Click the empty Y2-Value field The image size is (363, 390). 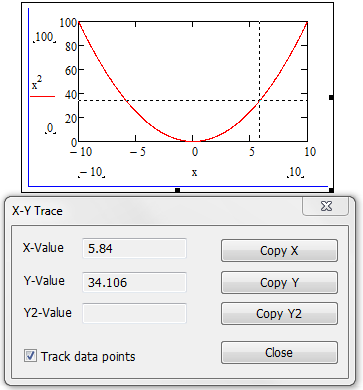[134, 313]
